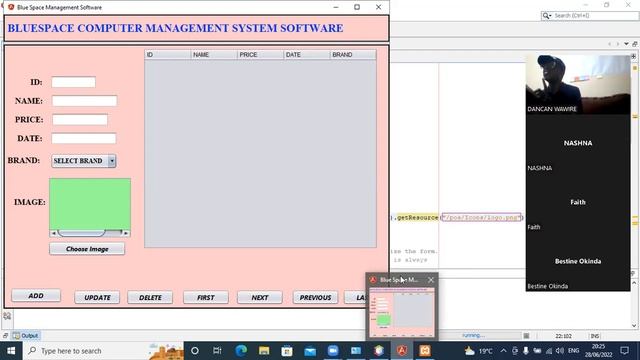Click the UPDATE button
The width and height of the screenshot is (640, 360).
tap(97, 298)
